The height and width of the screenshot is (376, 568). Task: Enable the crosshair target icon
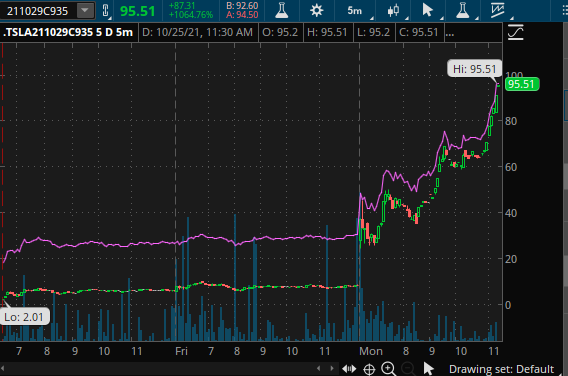pos(369,369)
